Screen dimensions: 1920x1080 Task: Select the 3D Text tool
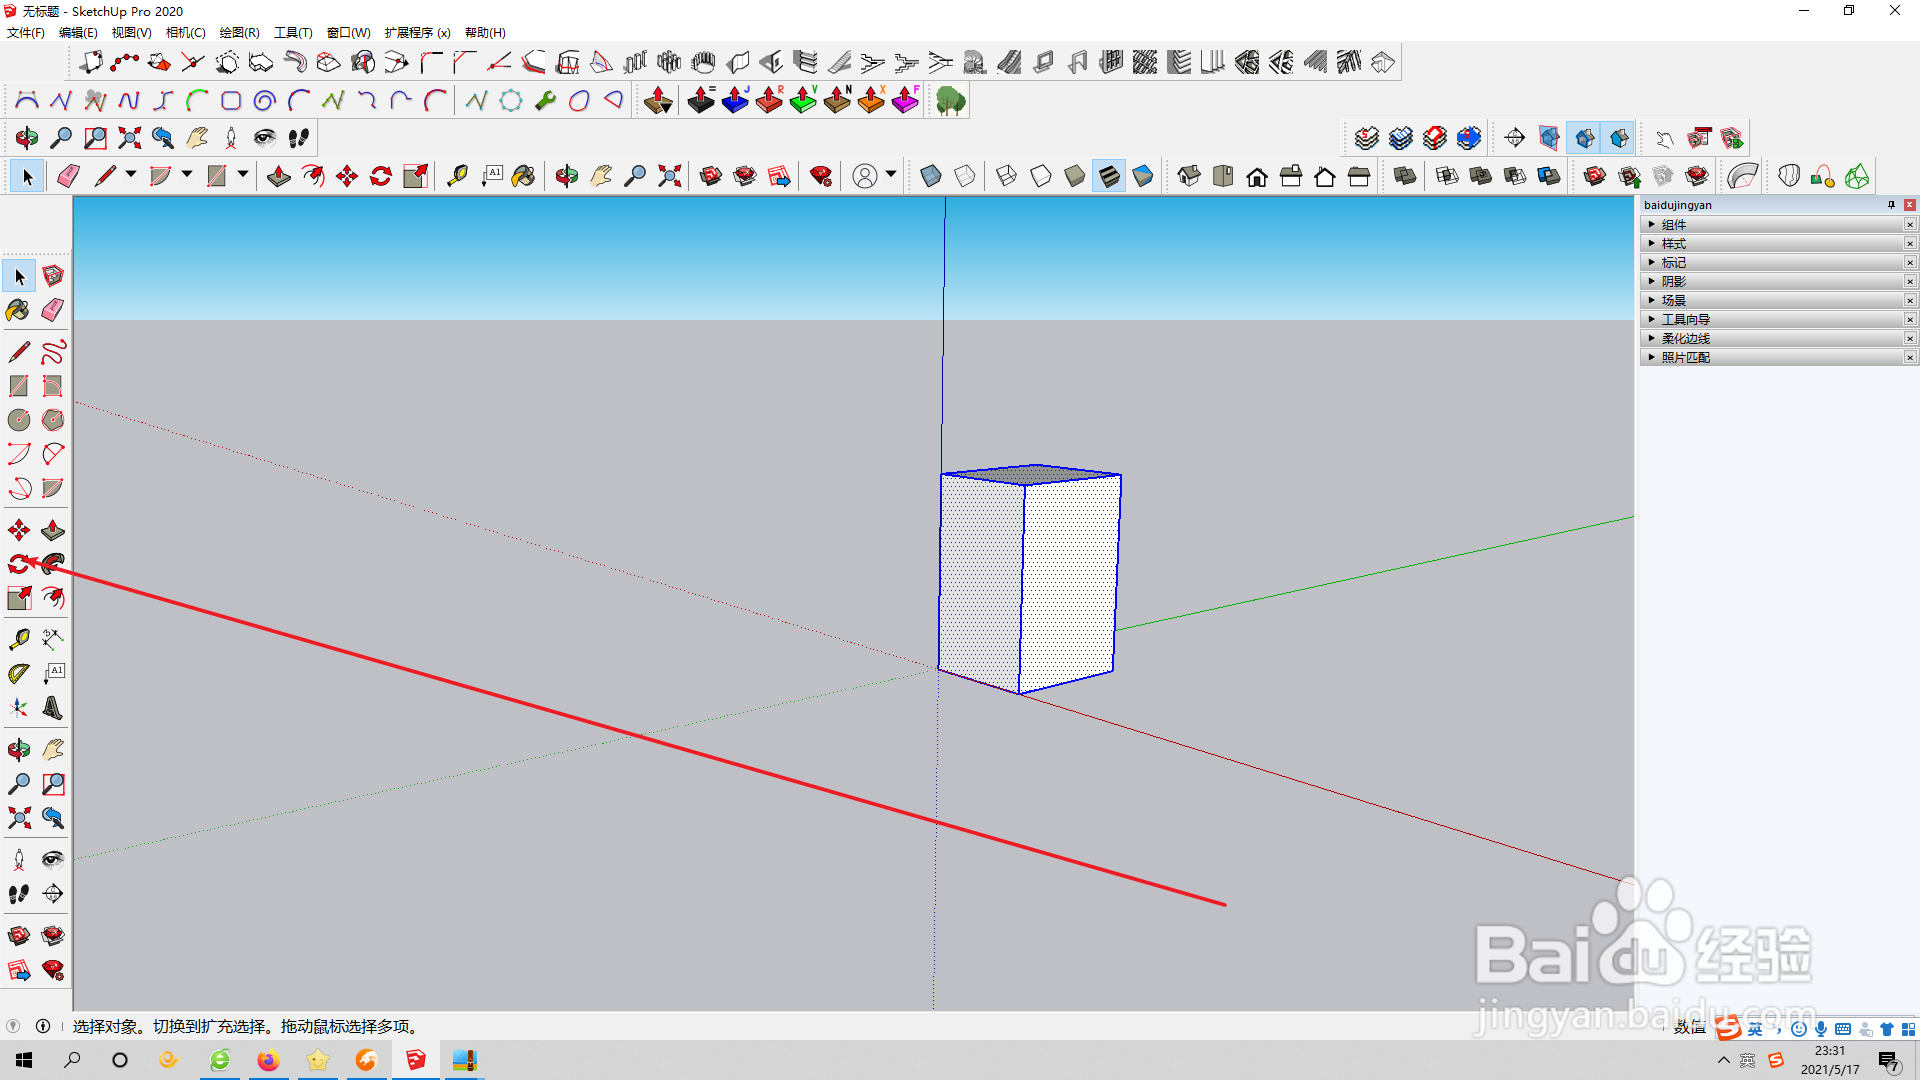click(53, 708)
